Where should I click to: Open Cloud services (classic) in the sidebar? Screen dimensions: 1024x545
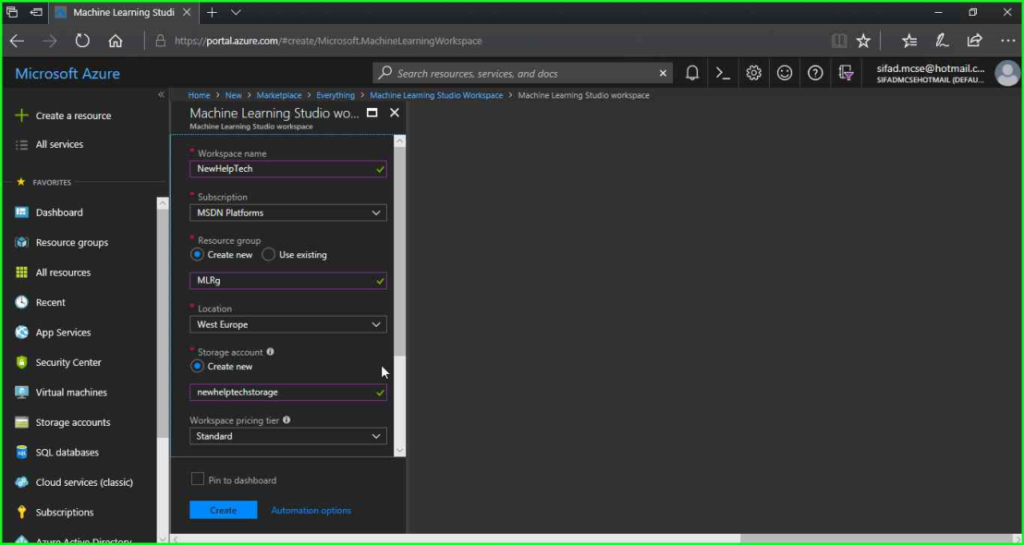click(x=84, y=482)
